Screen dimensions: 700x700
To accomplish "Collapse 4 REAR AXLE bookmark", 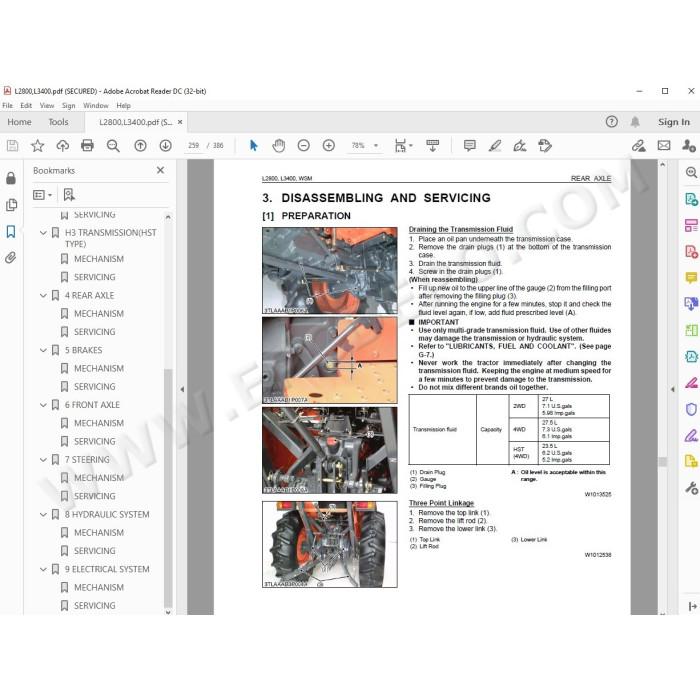I will click(43, 296).
